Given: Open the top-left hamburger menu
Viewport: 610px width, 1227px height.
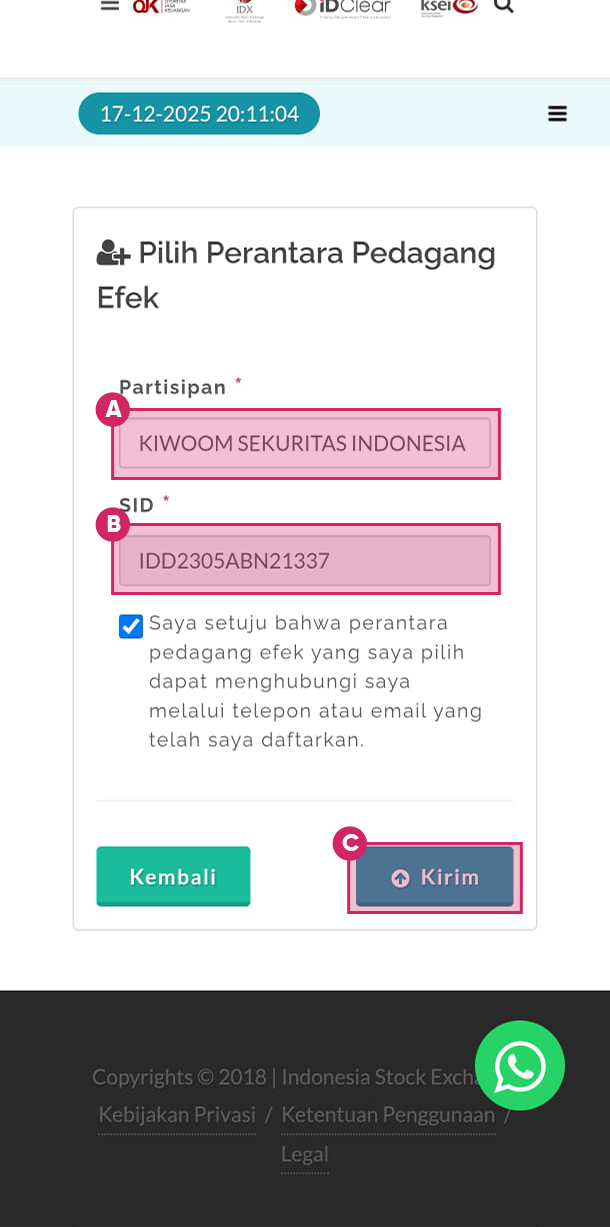Looking at the screenshot, I should (110, 6).
